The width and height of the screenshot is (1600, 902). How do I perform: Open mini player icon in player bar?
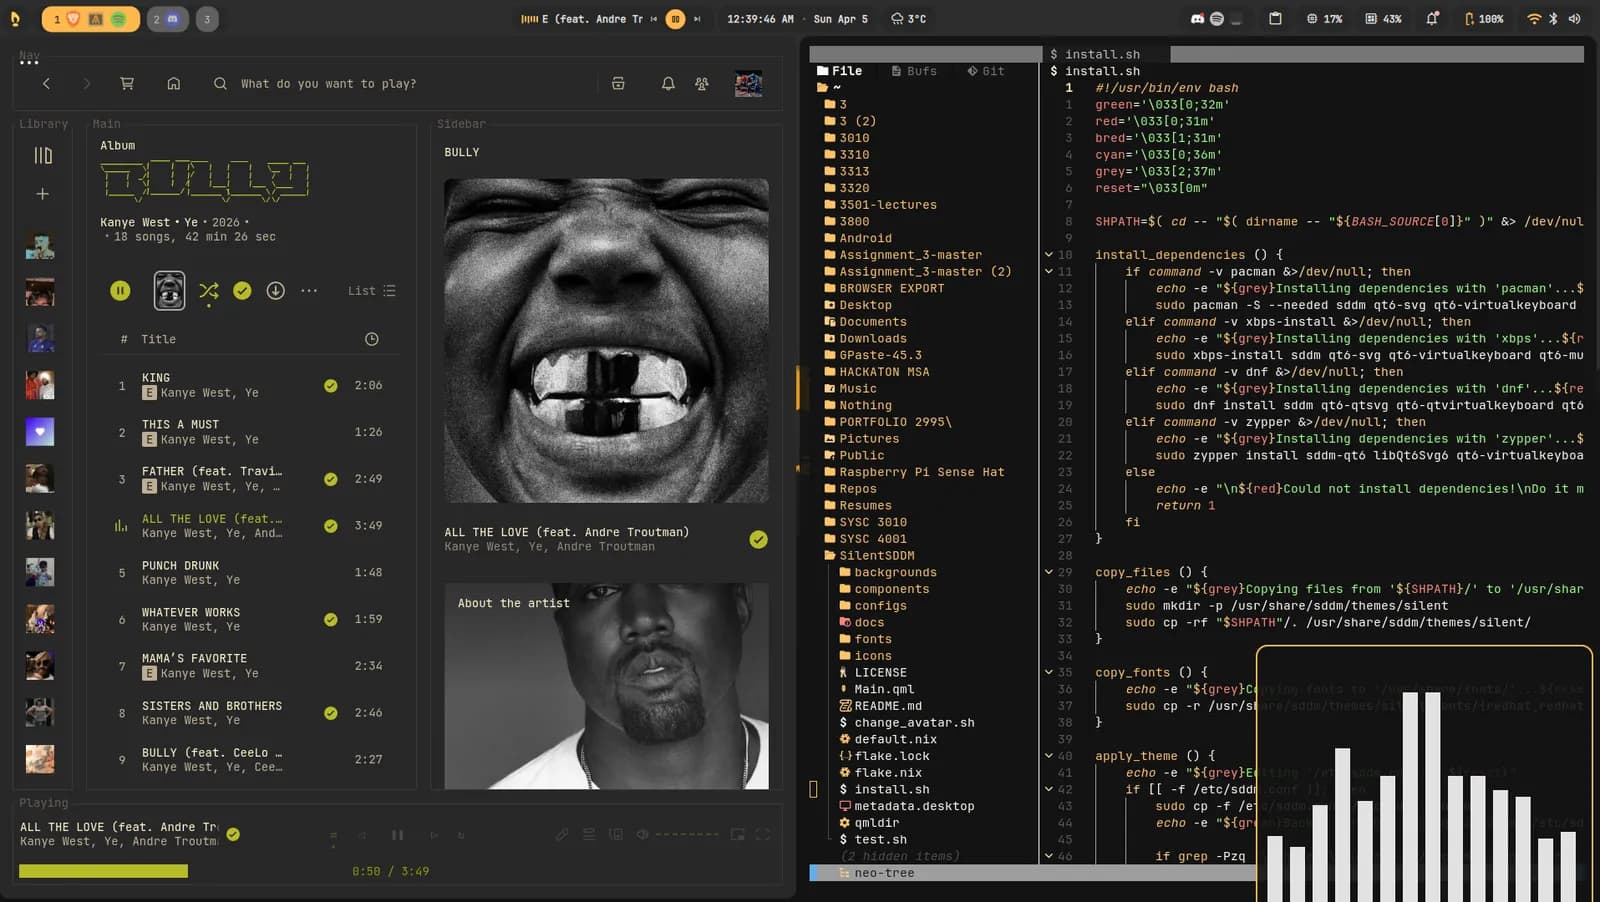737,834
